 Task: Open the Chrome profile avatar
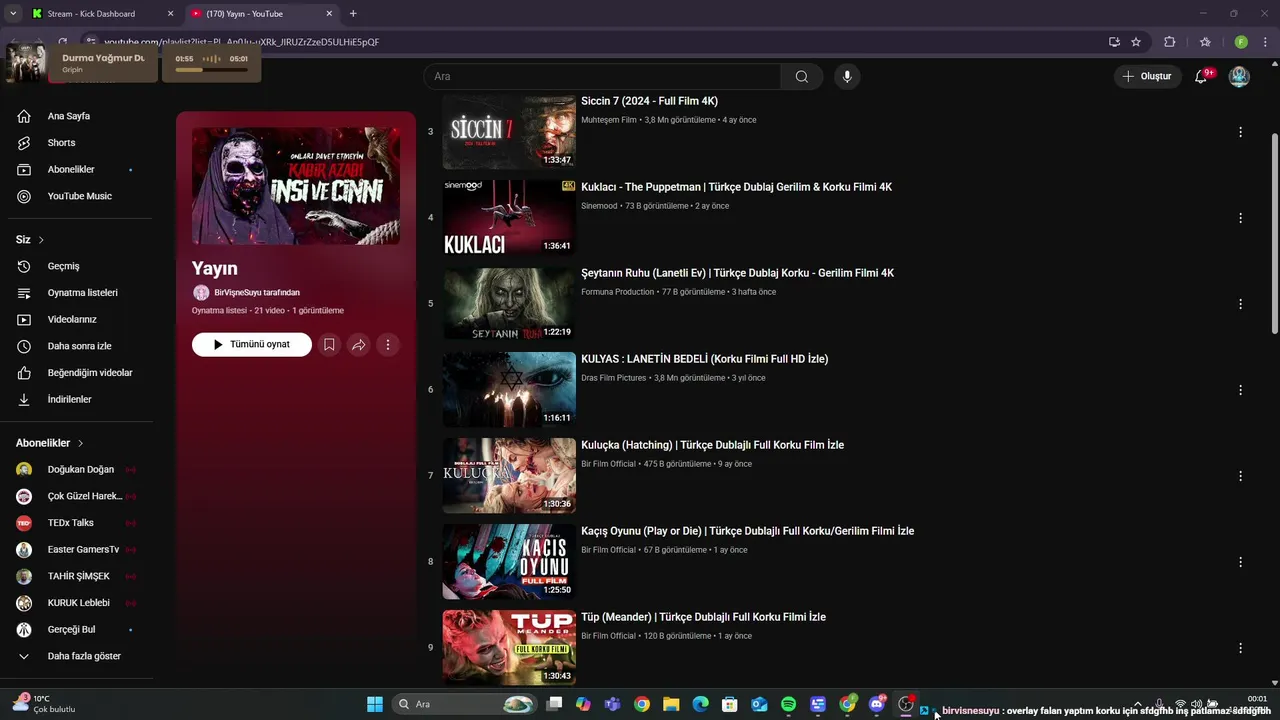tap(1241, 42)
